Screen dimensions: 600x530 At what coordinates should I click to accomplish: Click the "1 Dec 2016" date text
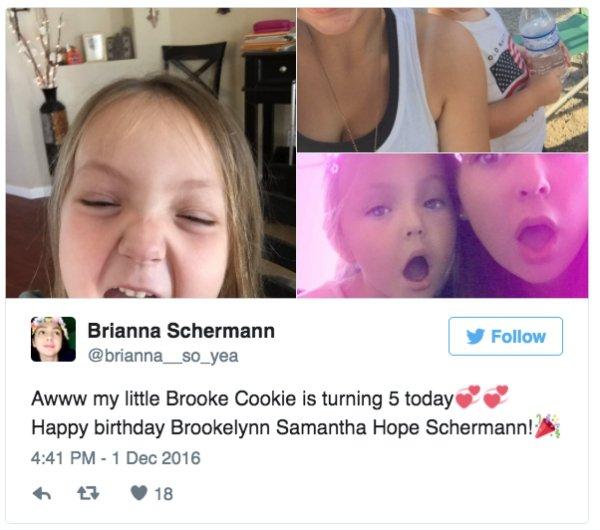pyautogui.click(x=156, y=458)
